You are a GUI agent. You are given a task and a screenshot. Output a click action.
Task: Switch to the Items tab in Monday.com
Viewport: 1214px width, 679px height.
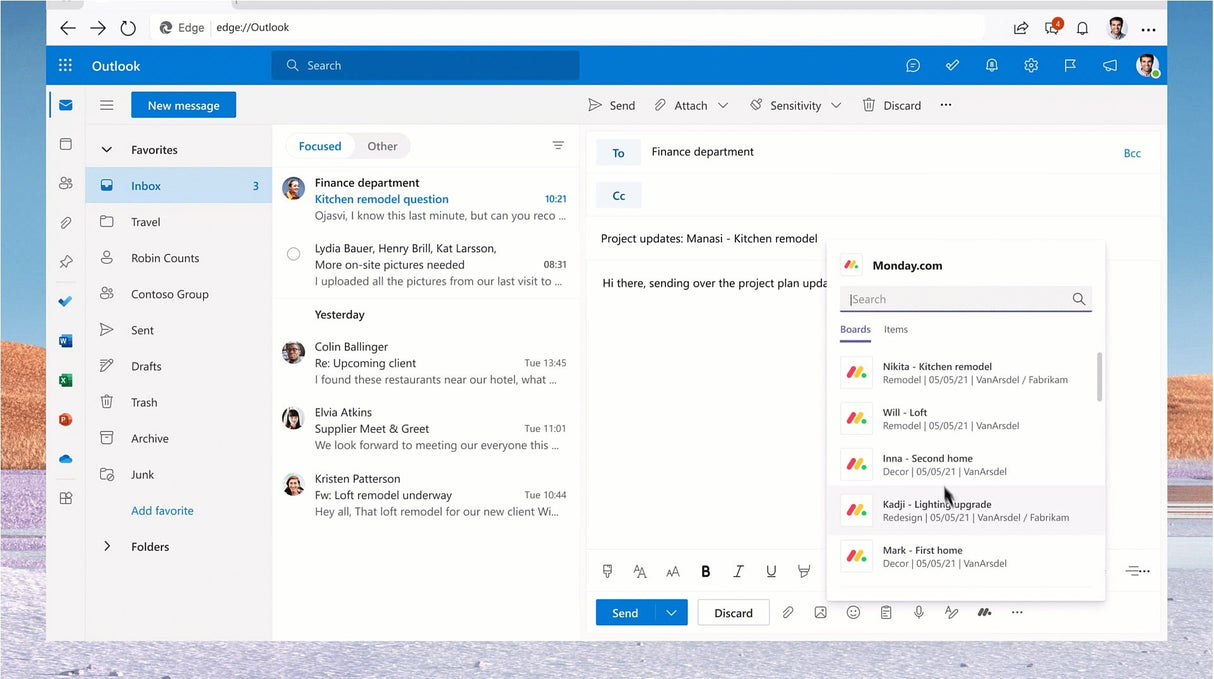895,330
